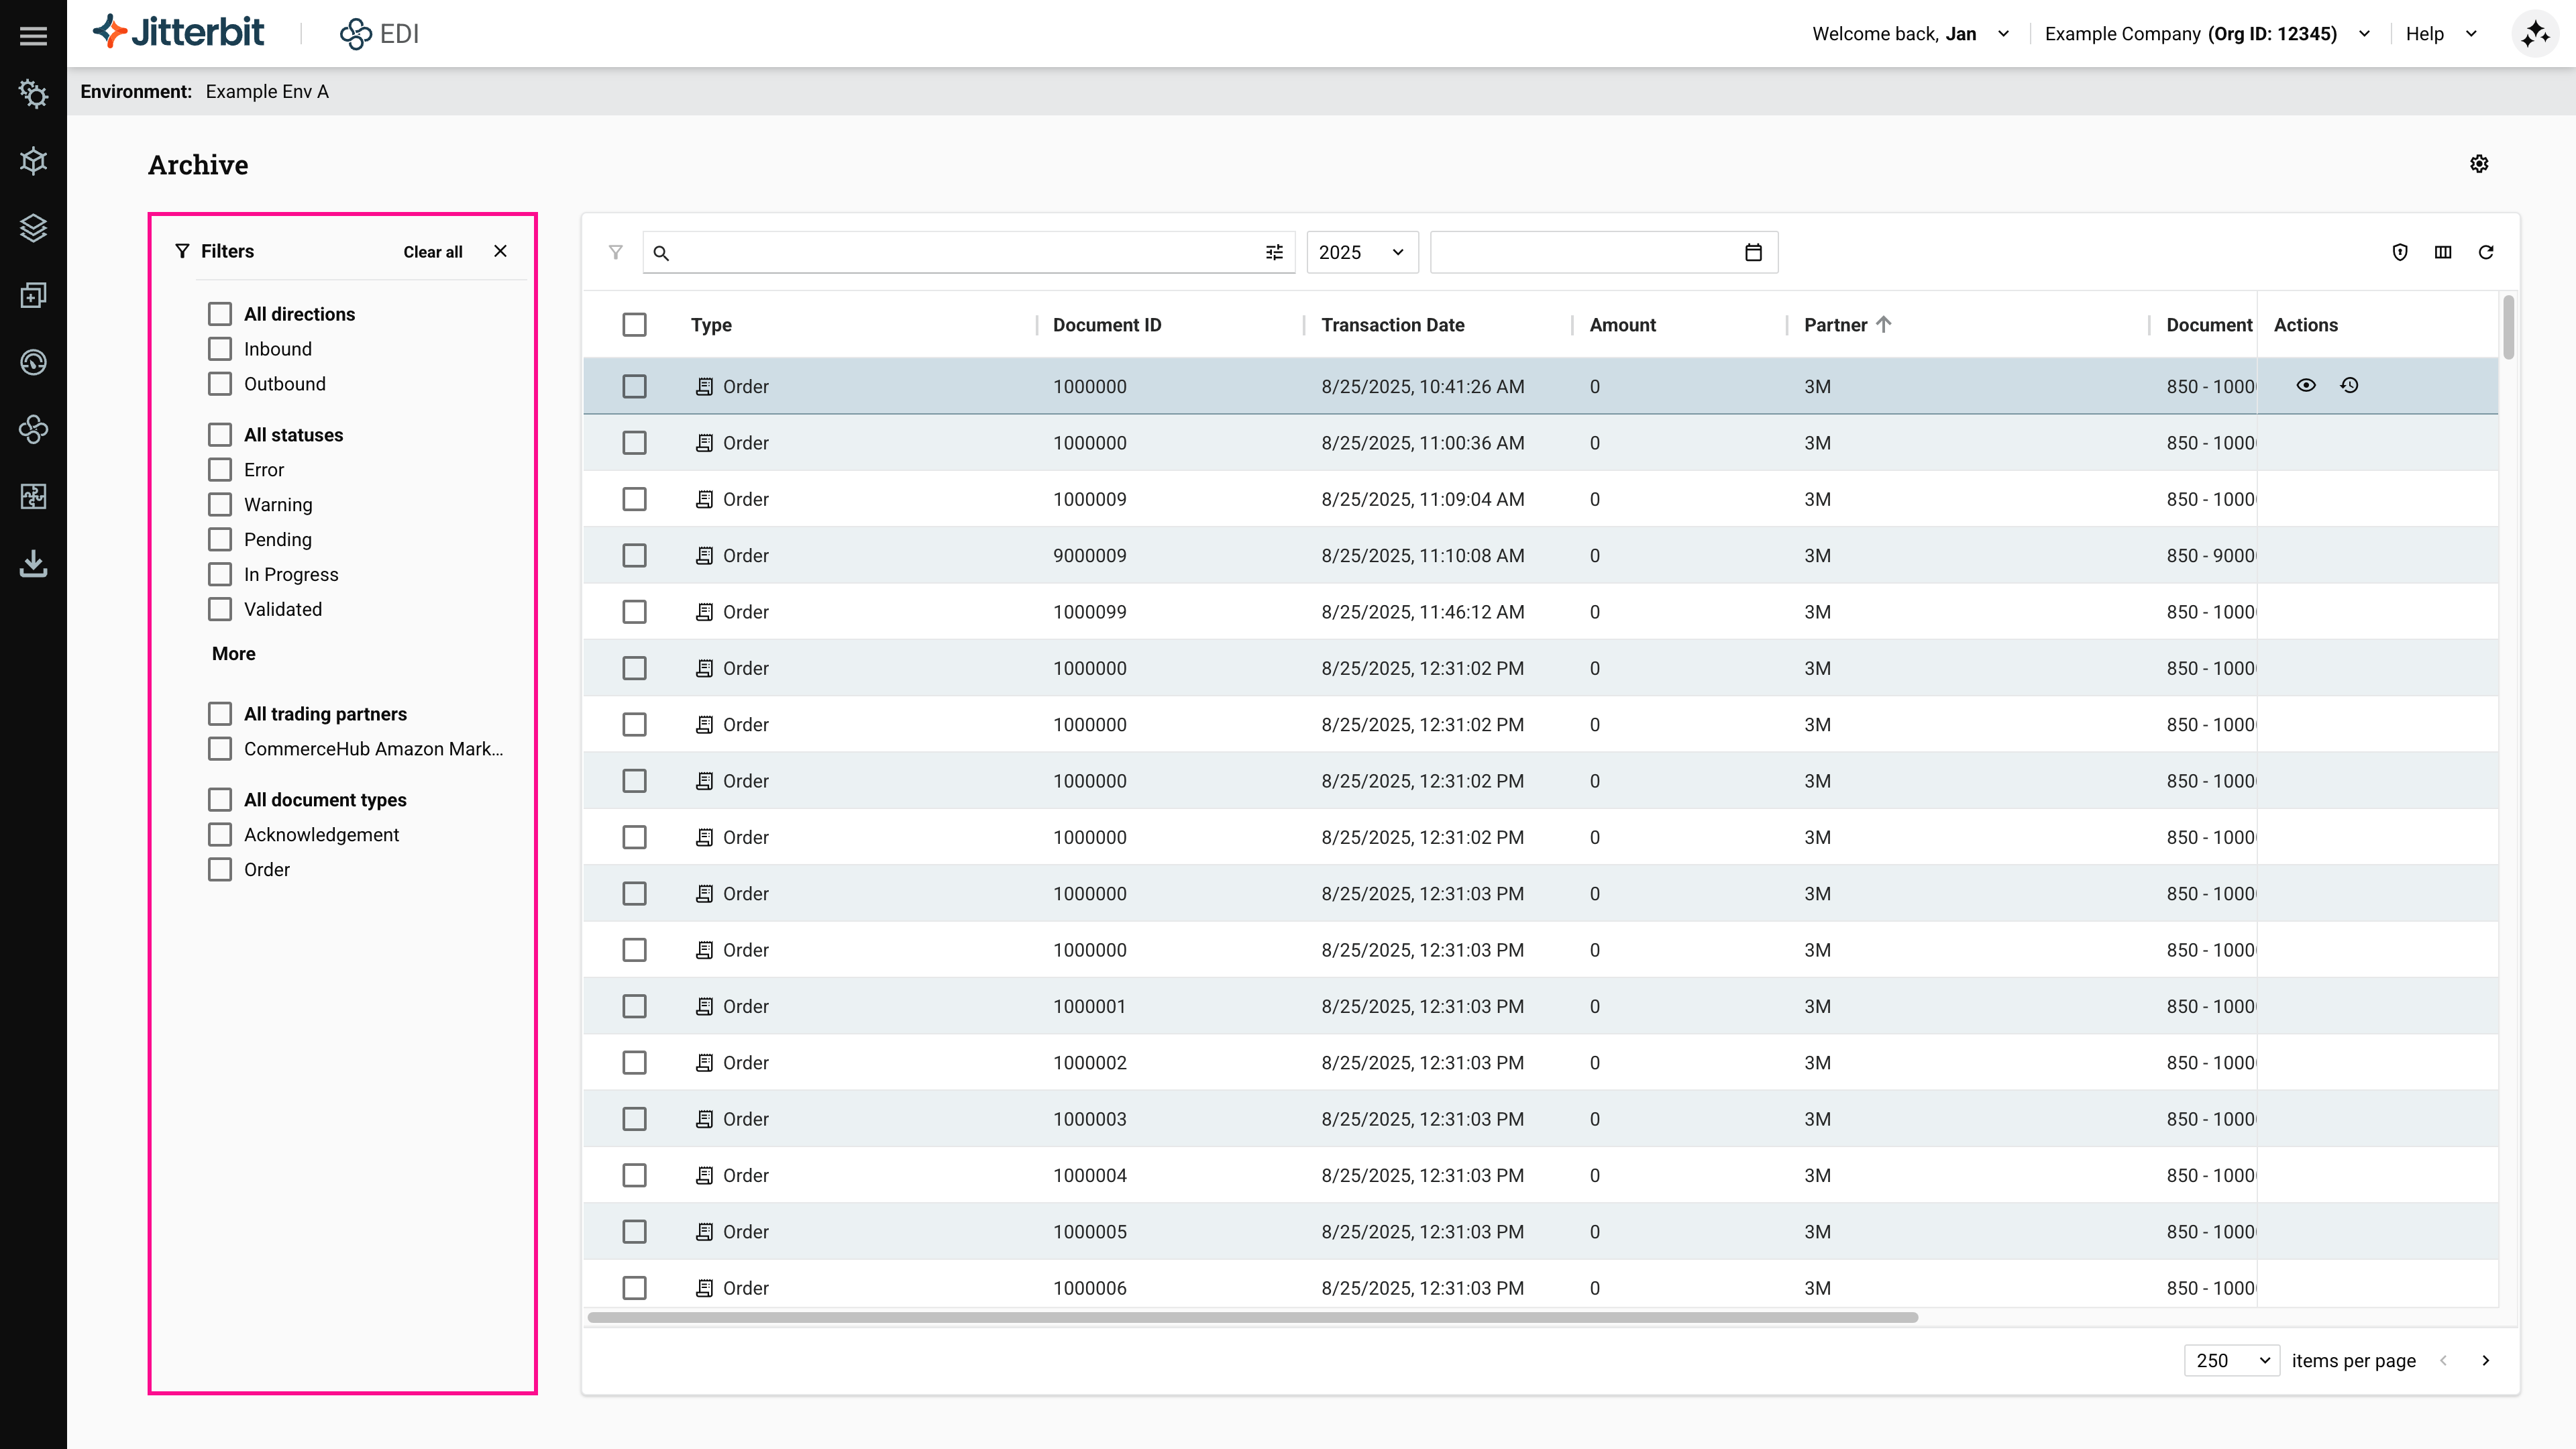Click the eye view icon on first row
2576x1449 pixels.
pyautogui.click(x=2306, y=385)
